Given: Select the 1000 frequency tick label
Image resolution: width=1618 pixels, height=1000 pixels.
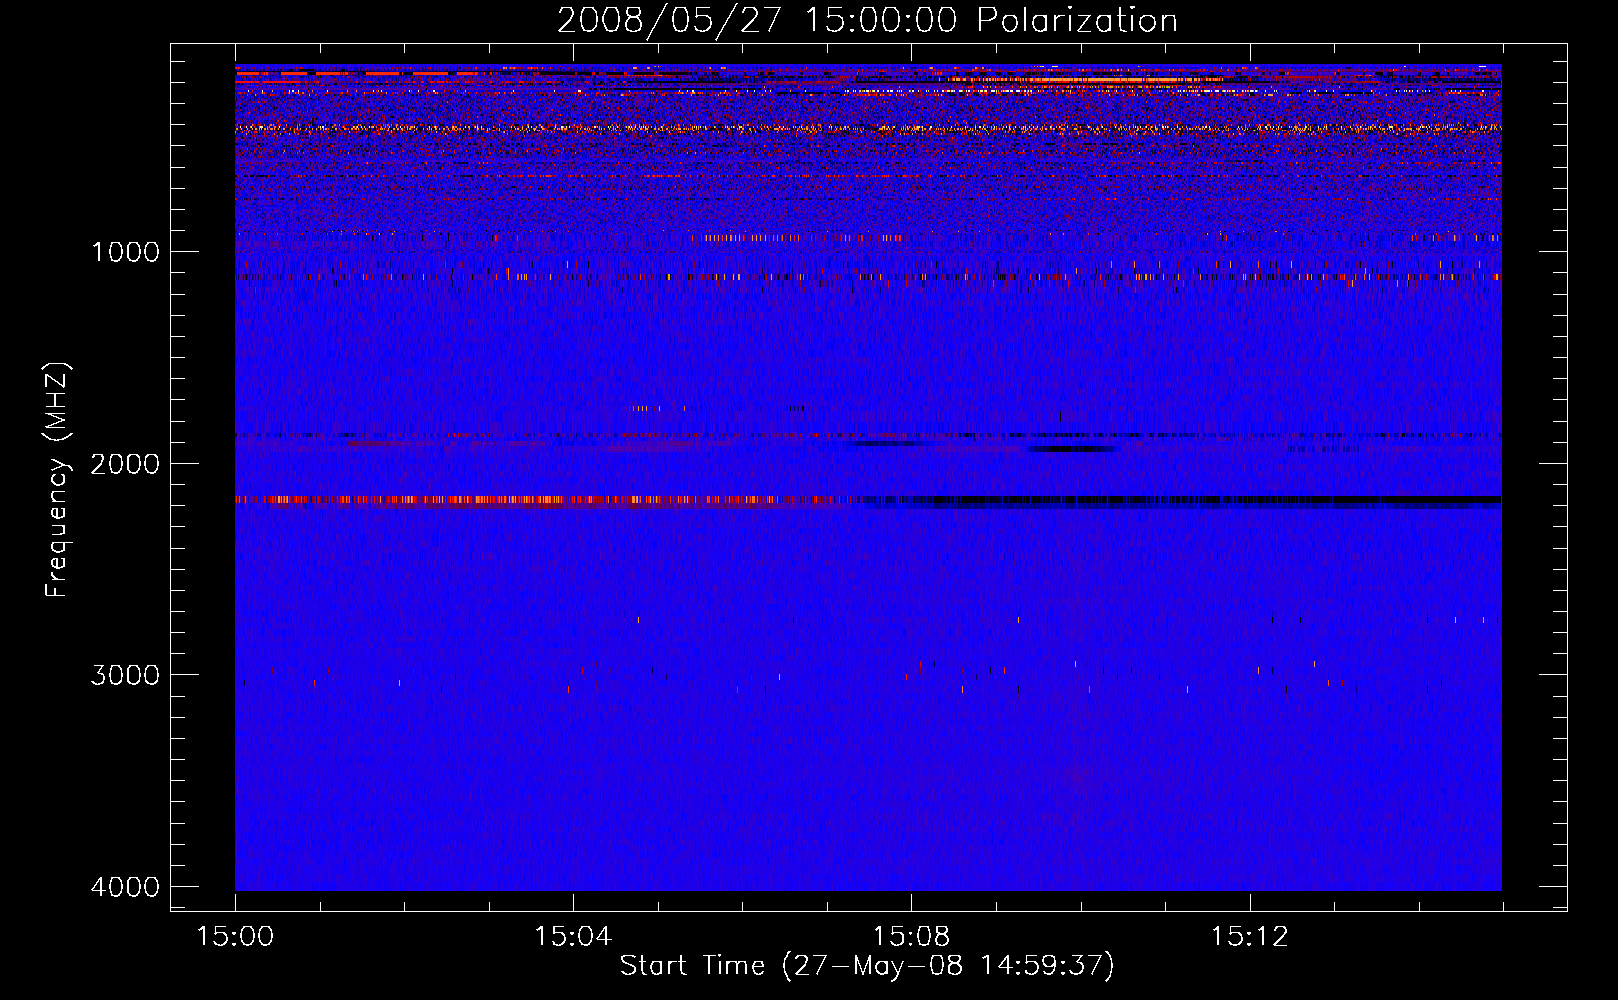Looking at the screenshot, I should [125, 252].
